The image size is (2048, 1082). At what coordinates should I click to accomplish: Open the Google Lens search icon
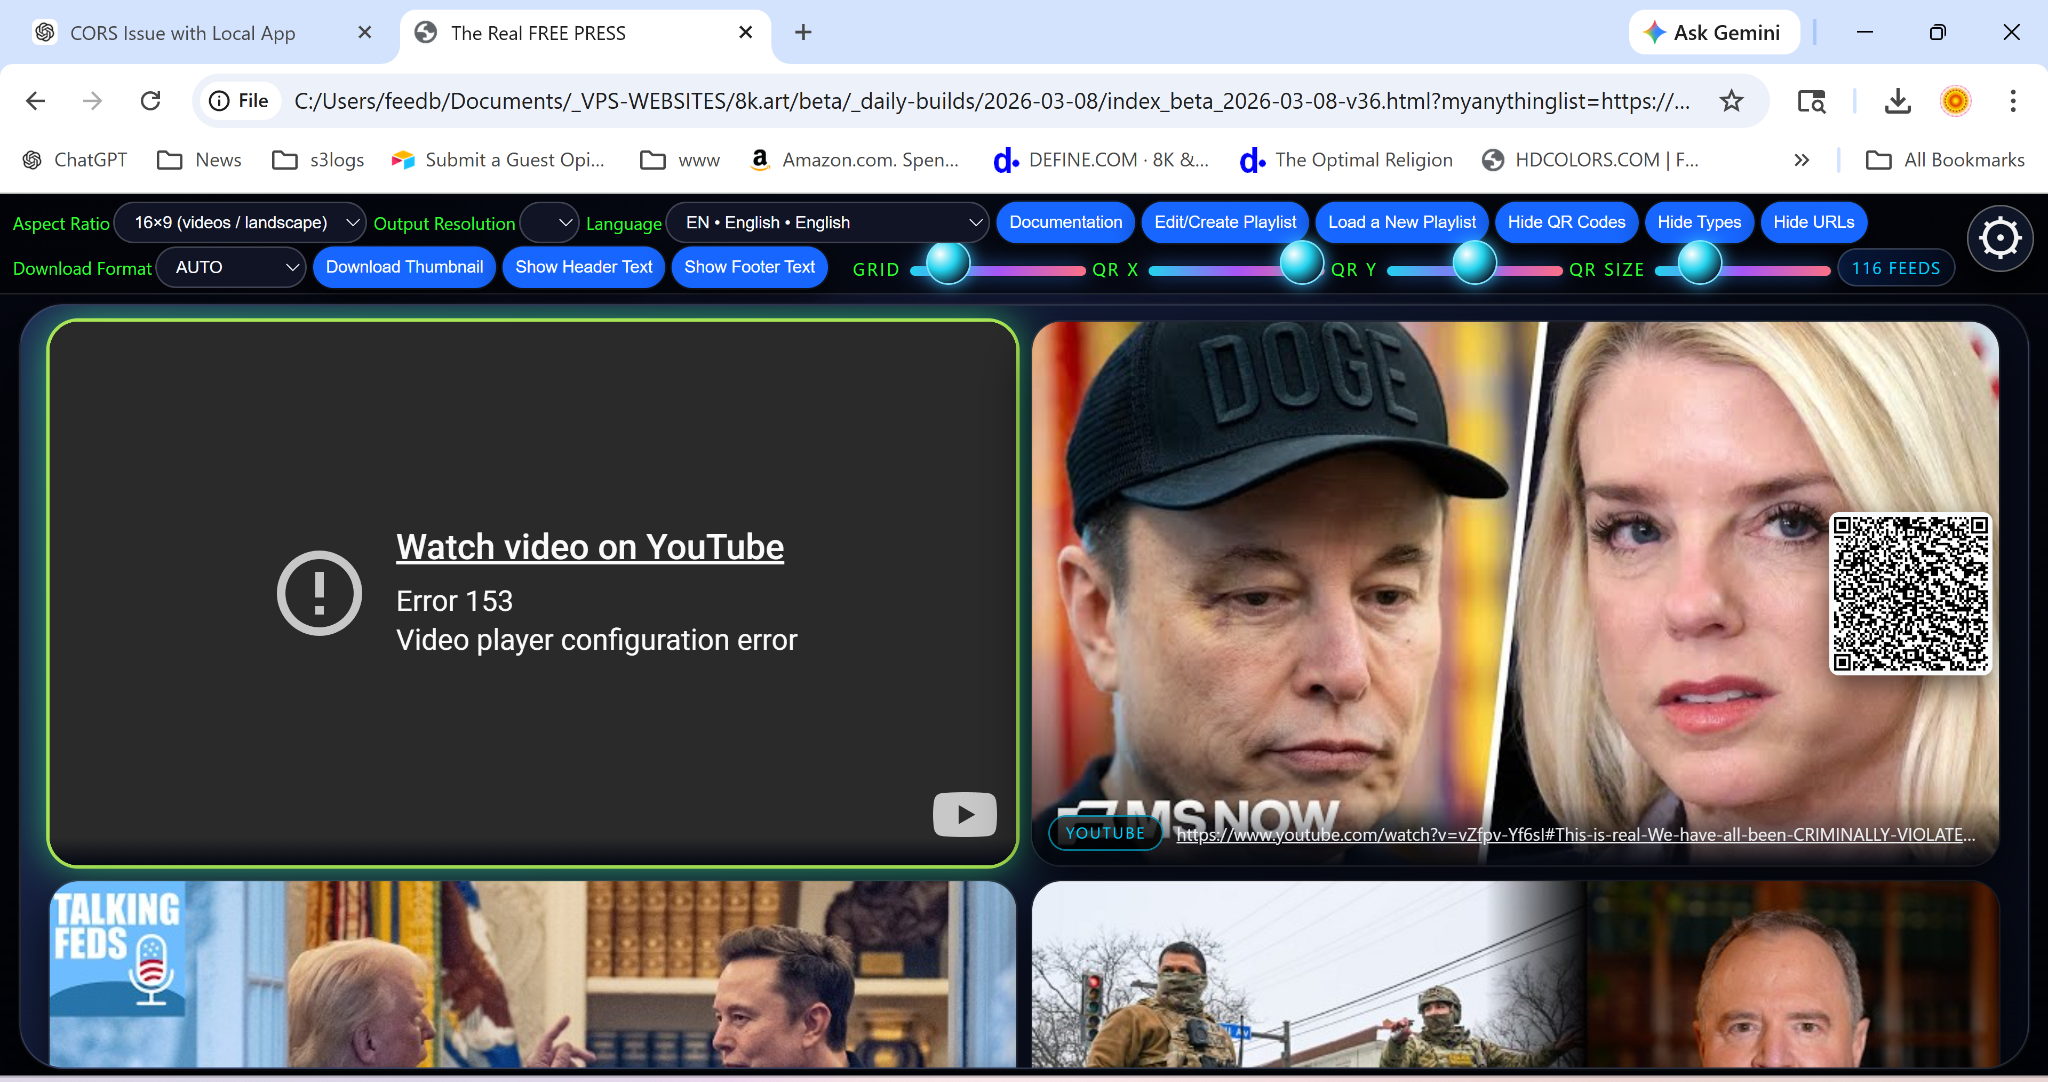[x=1811, y=101]
